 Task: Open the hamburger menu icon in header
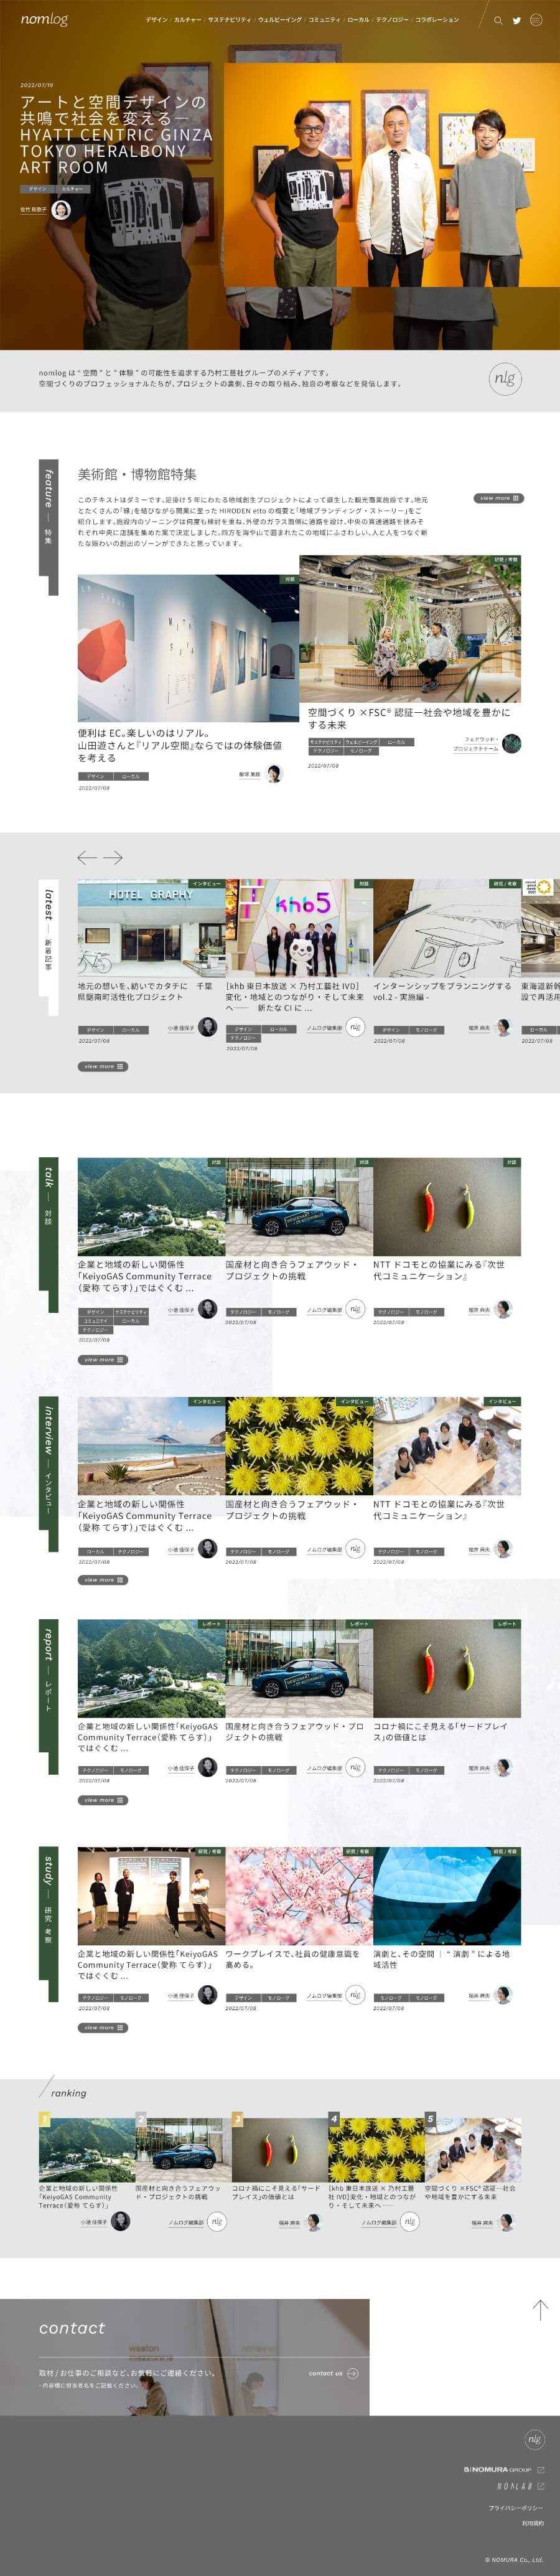[537, 20]
